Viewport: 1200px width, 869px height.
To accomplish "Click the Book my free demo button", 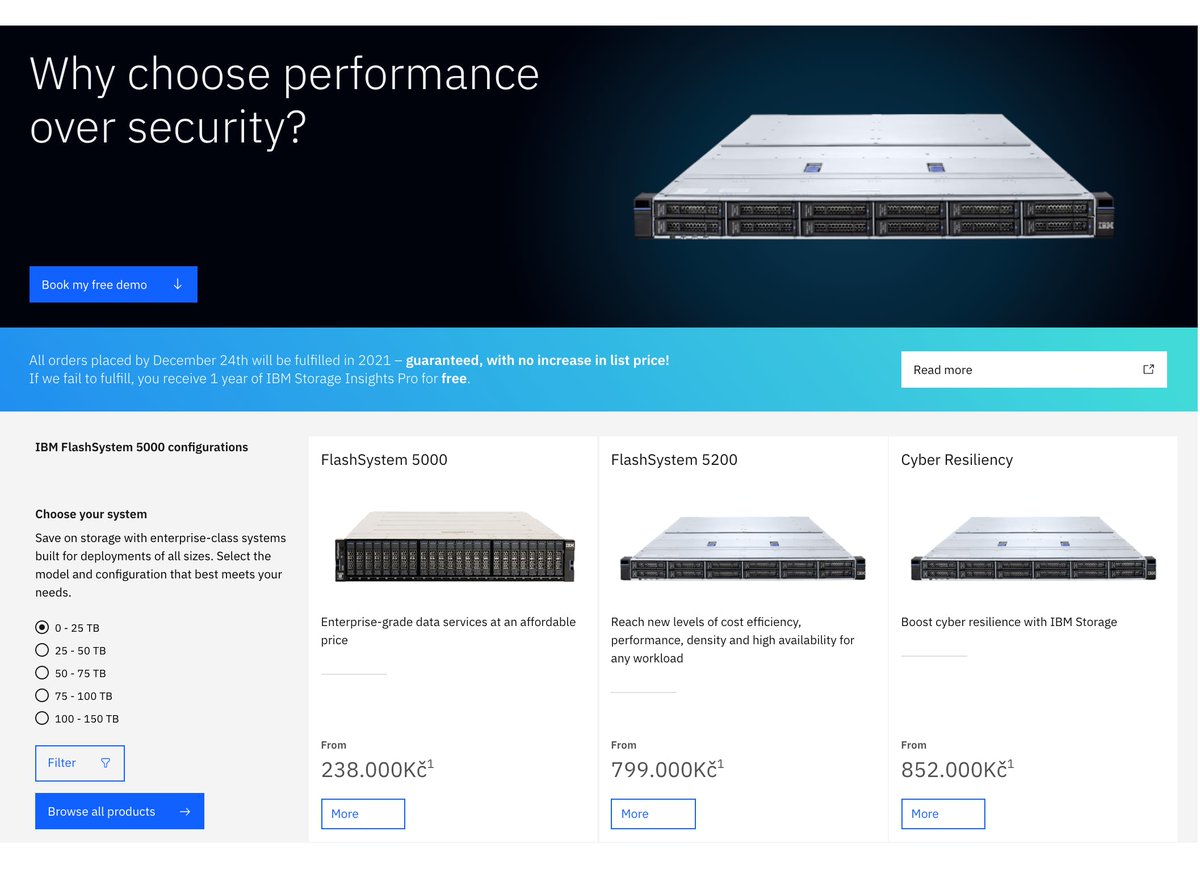I will point(113,284).
